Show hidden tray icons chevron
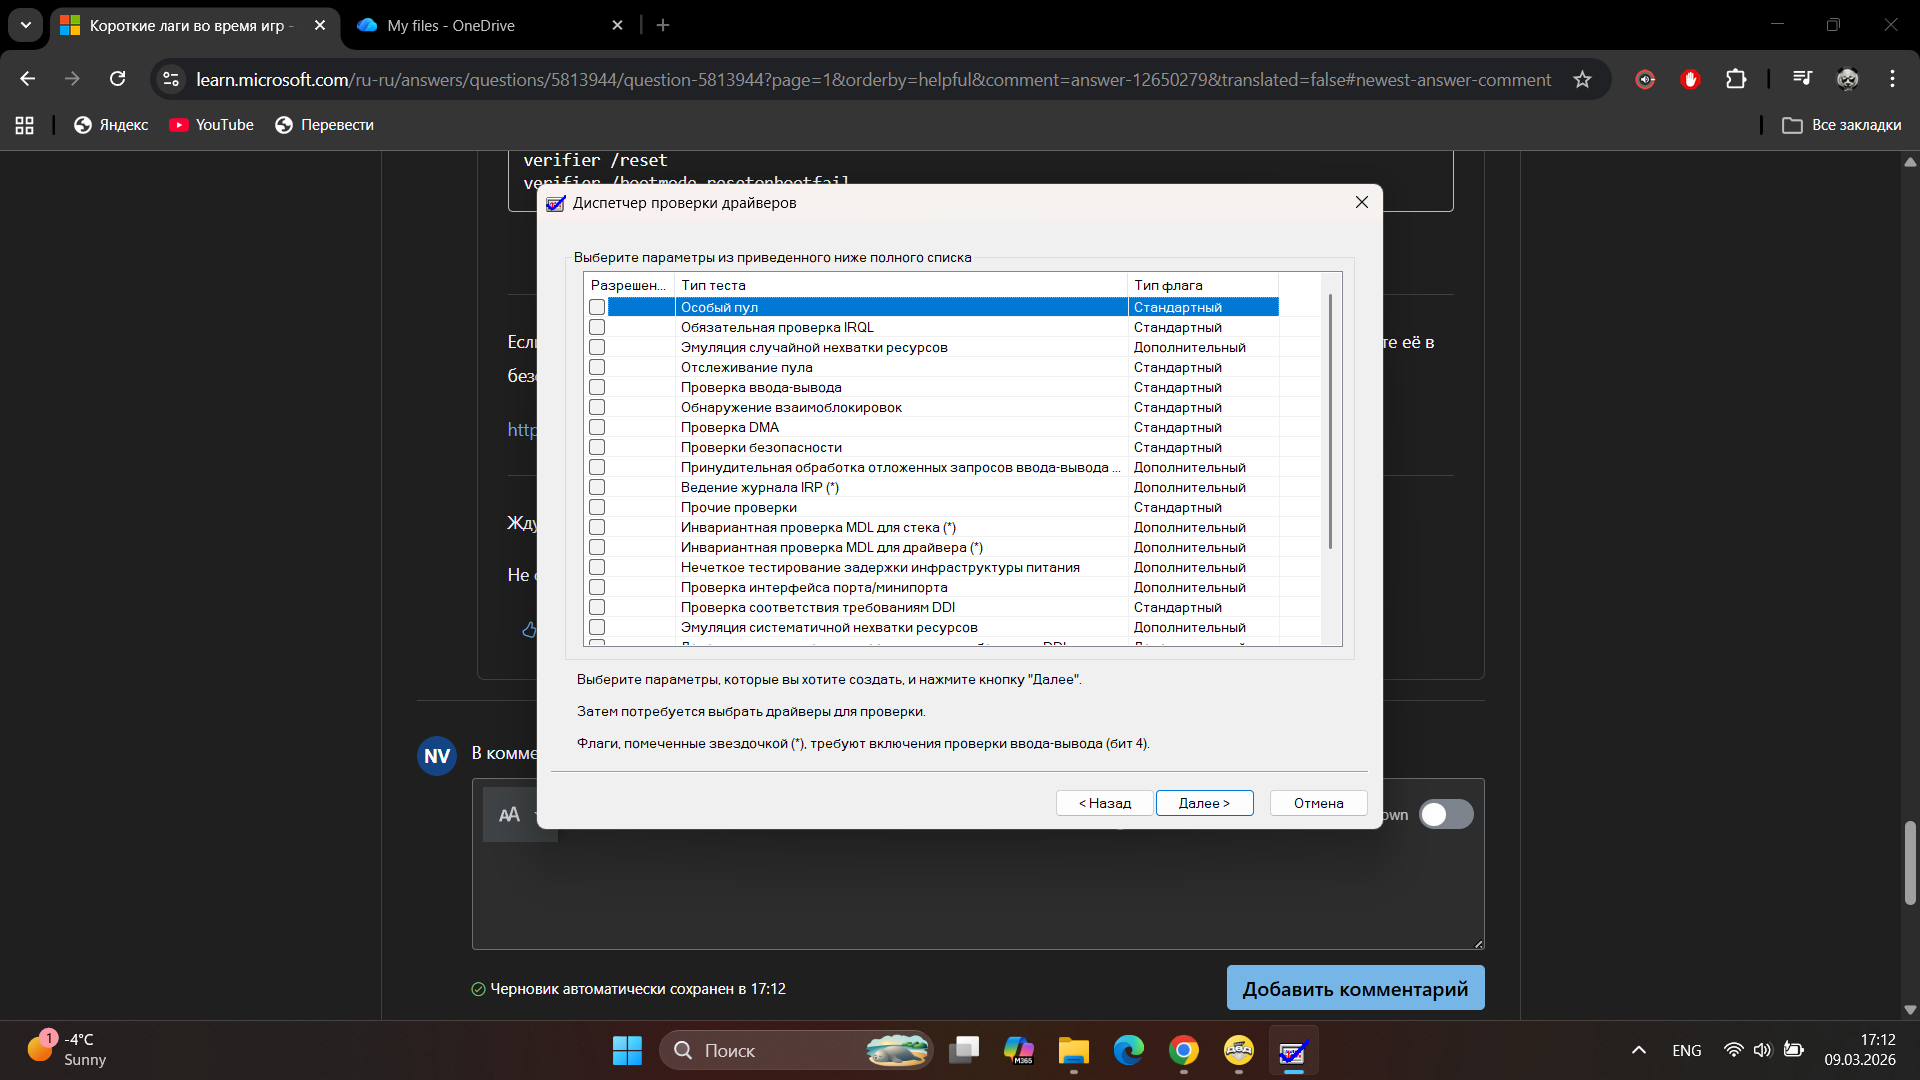Image resolution: width=1920 pixels, height=1080 pixels. (x=1638, y=1050)
